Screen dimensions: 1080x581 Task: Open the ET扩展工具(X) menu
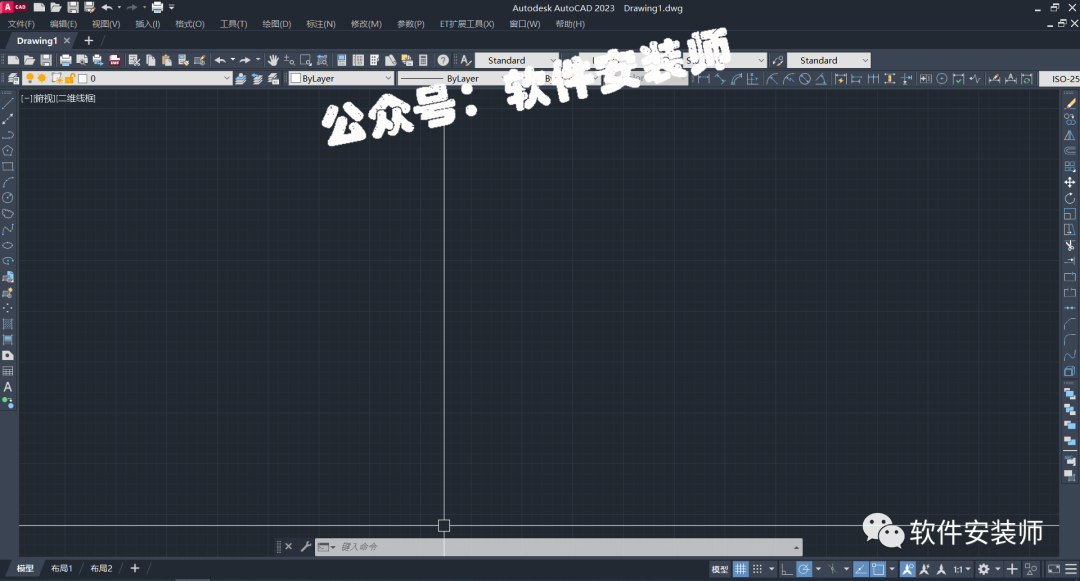[467, 24]
